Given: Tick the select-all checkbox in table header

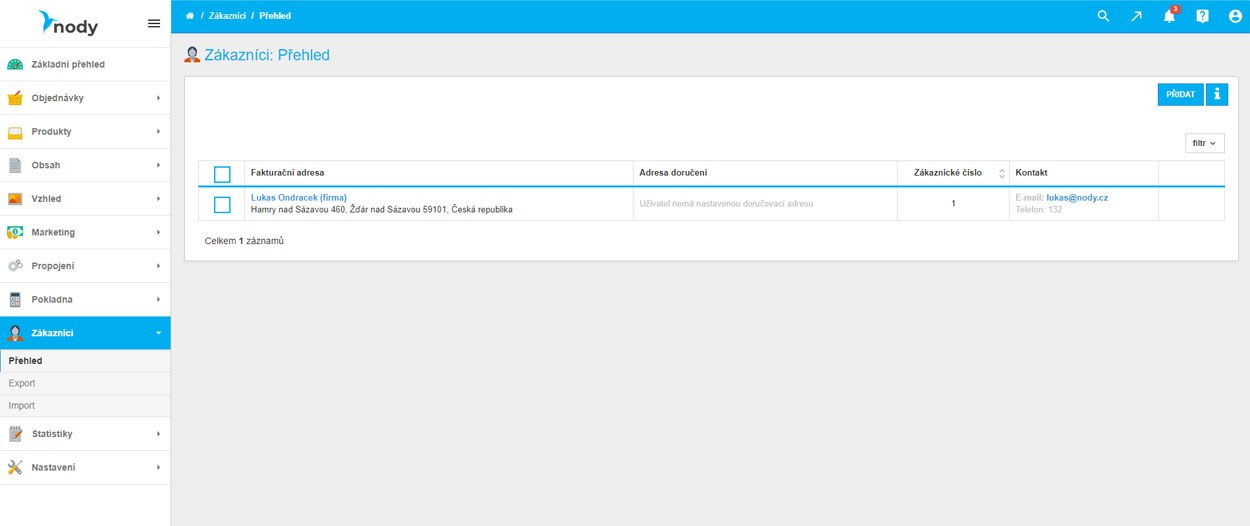Looking at the screenshot, I should (x=222, y=174).
